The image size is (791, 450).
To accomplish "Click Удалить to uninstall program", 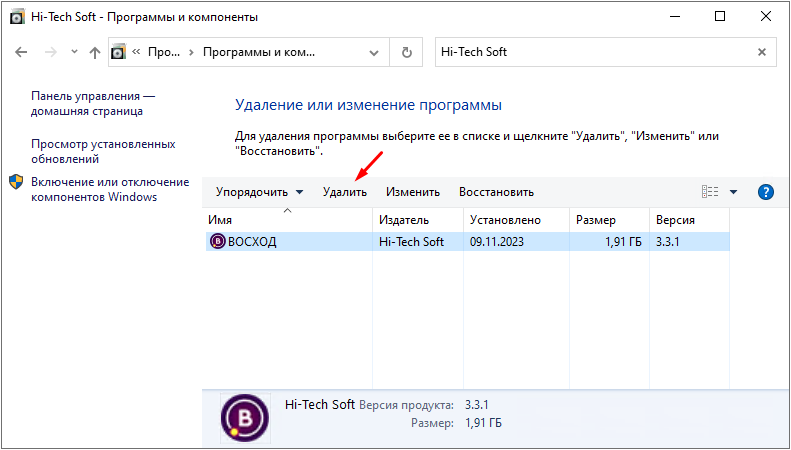I will [x=345, y=192].
